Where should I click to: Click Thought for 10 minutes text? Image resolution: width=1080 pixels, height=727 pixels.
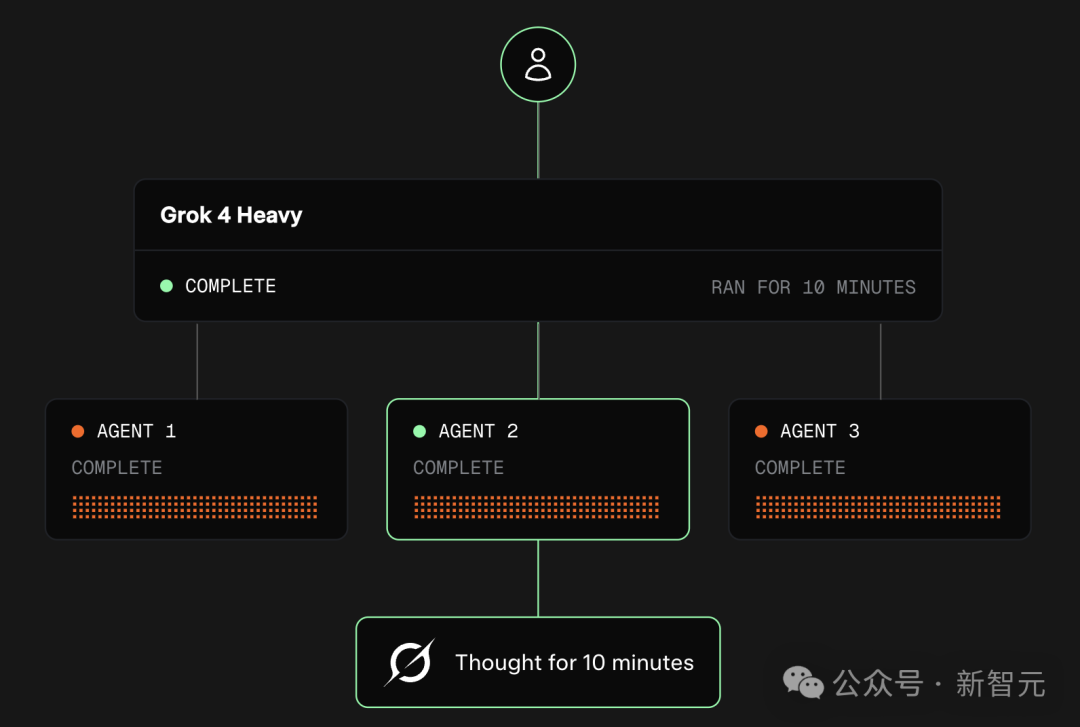tap(574, 663)
